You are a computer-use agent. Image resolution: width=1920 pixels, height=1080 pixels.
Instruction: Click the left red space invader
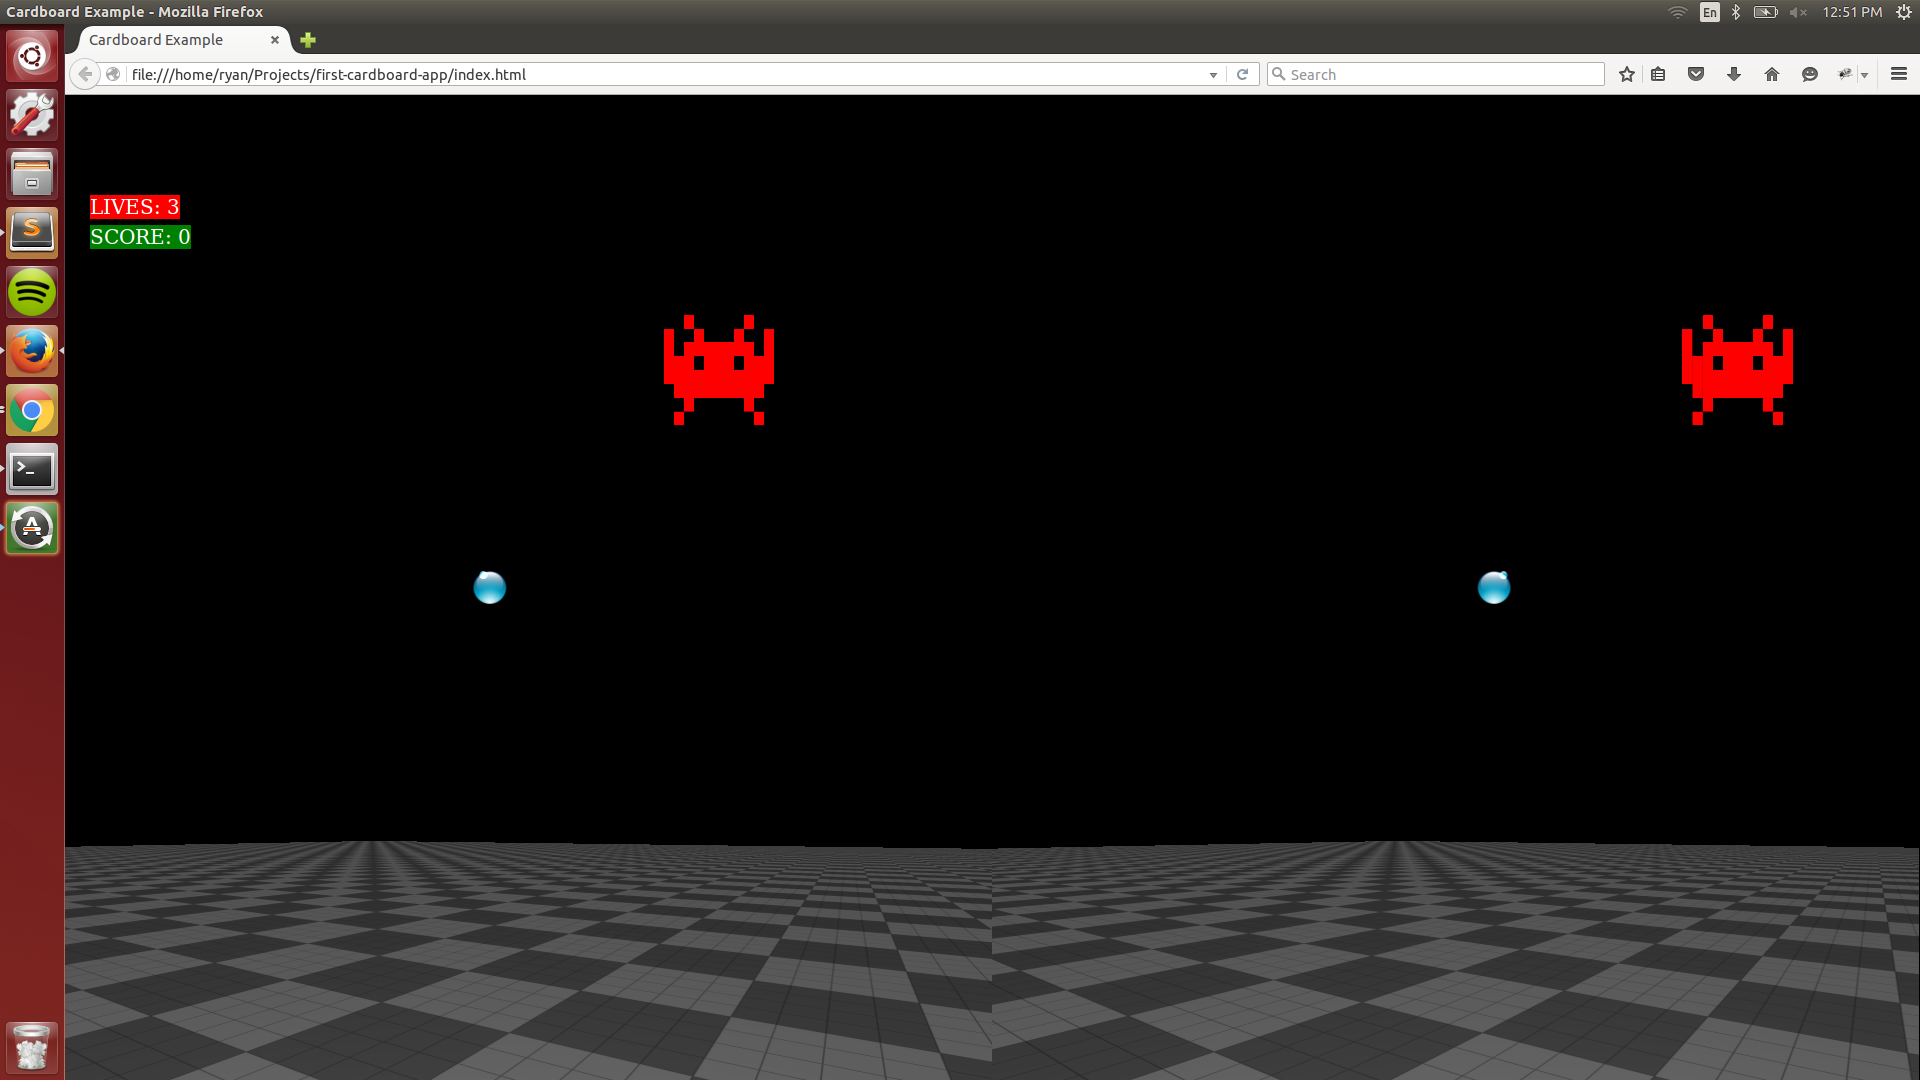719,370
